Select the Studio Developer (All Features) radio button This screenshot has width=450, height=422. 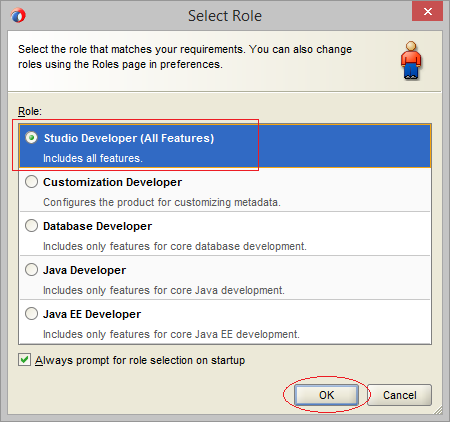click(31, 138)
